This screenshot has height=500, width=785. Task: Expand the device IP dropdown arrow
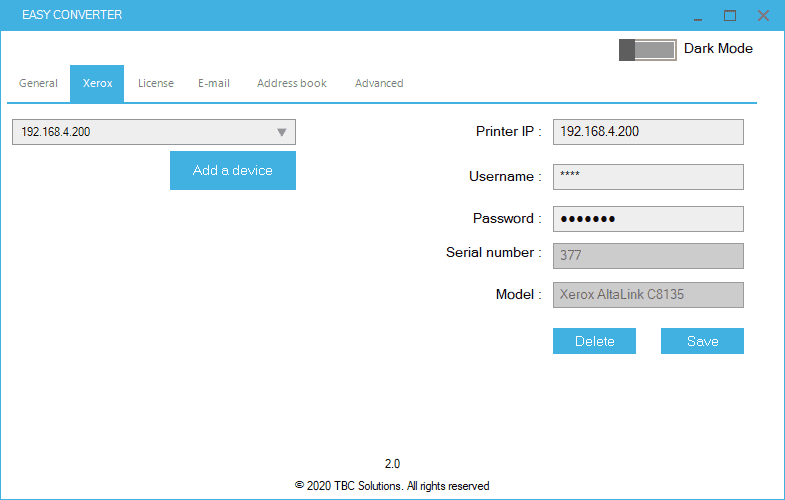point(281,132)
